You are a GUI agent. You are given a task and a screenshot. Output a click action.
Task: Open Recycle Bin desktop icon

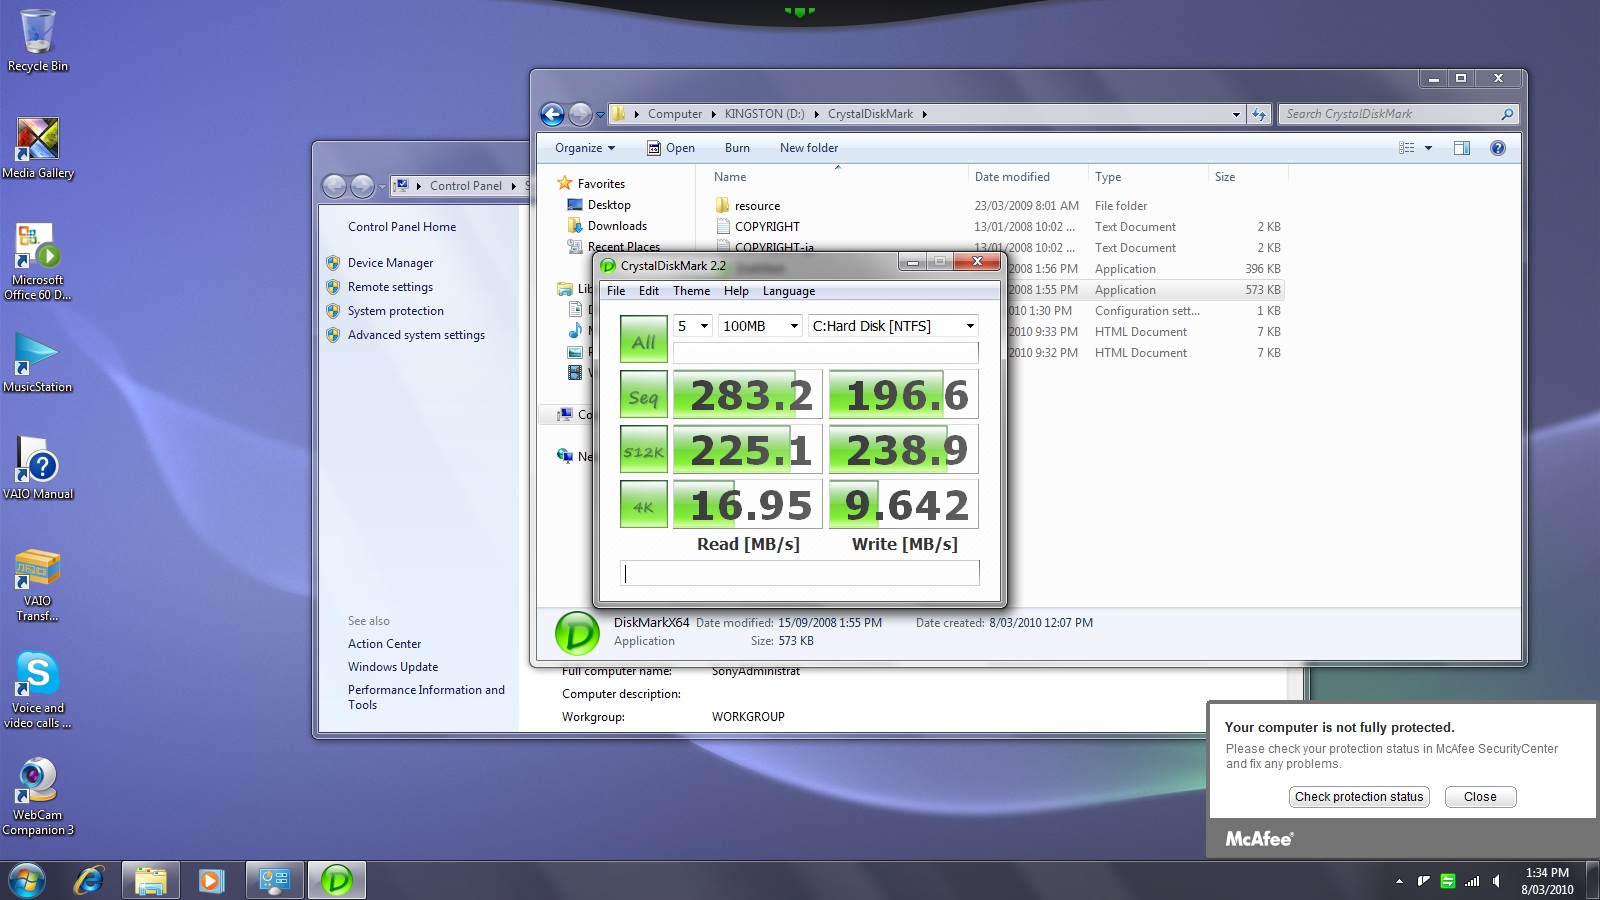[x=38, y=41]
